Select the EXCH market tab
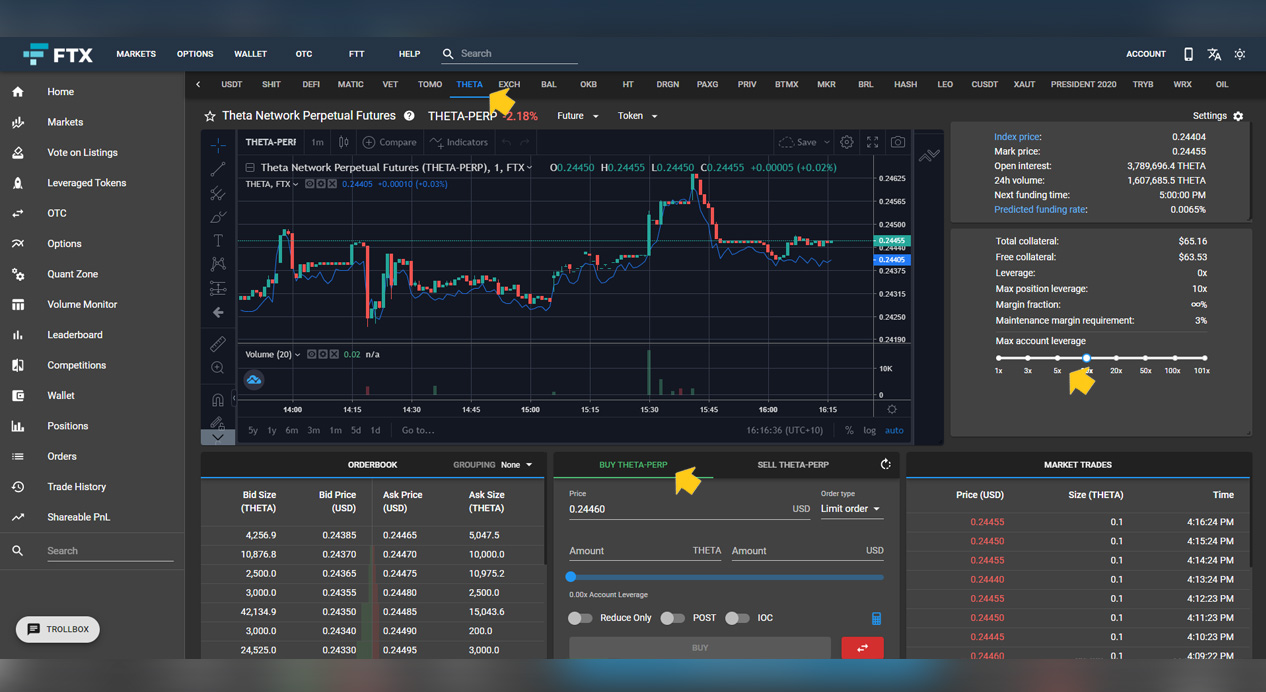1266x692 pixels. coord(509,85)
